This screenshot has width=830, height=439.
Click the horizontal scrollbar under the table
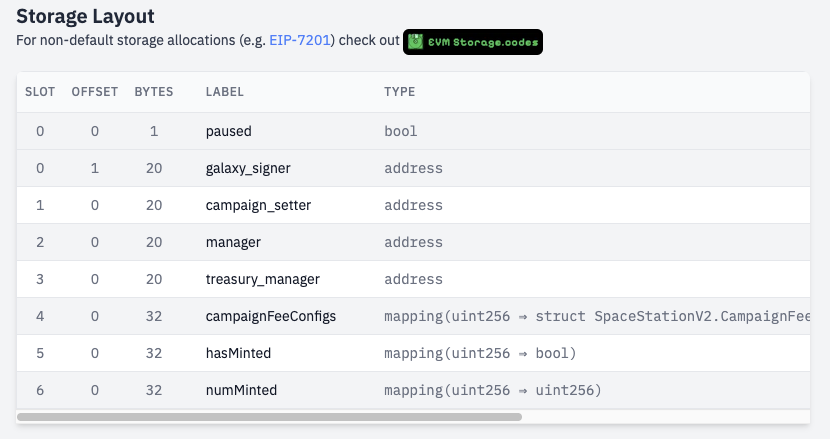[270, 416]
